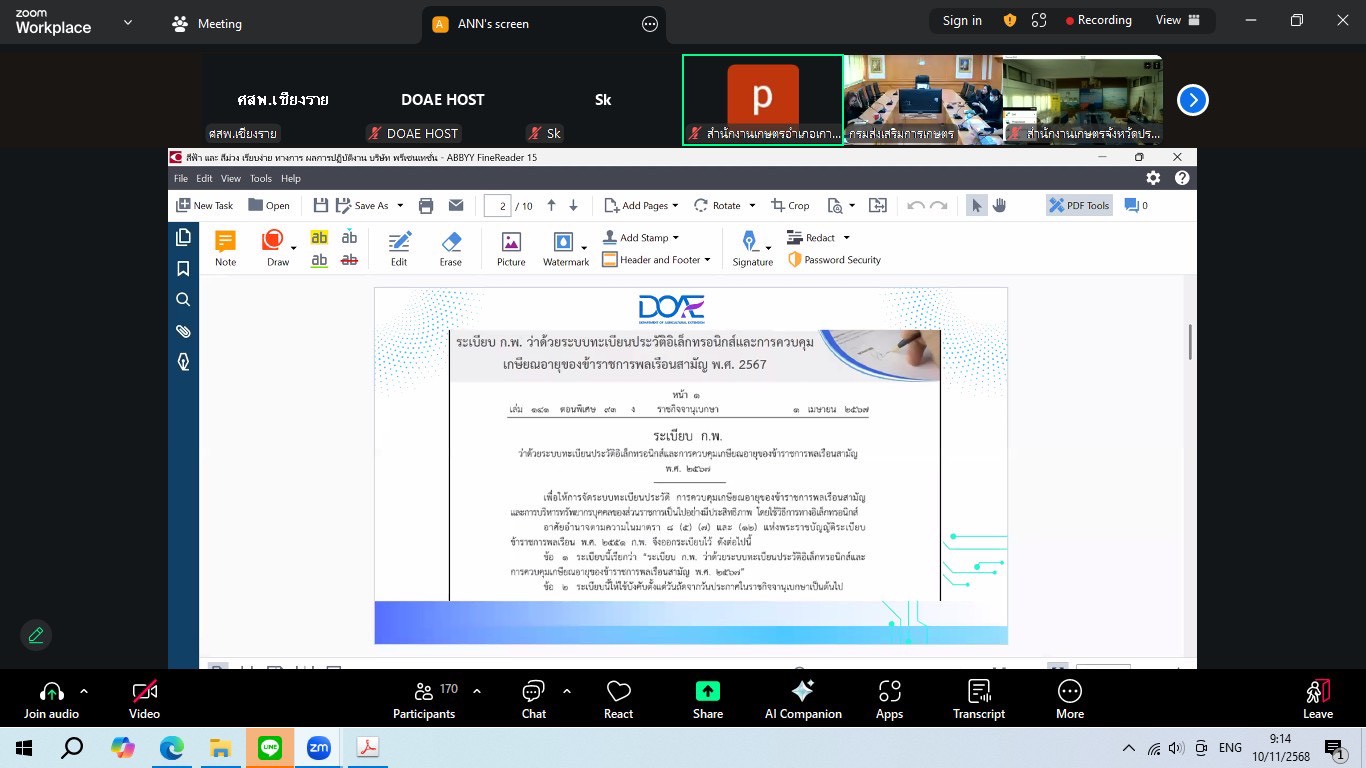The width and height of the screenshot is (1366, 768).
Task: Expand the Zoom Workplace dropdown chevron
Action: click(127, 23)
